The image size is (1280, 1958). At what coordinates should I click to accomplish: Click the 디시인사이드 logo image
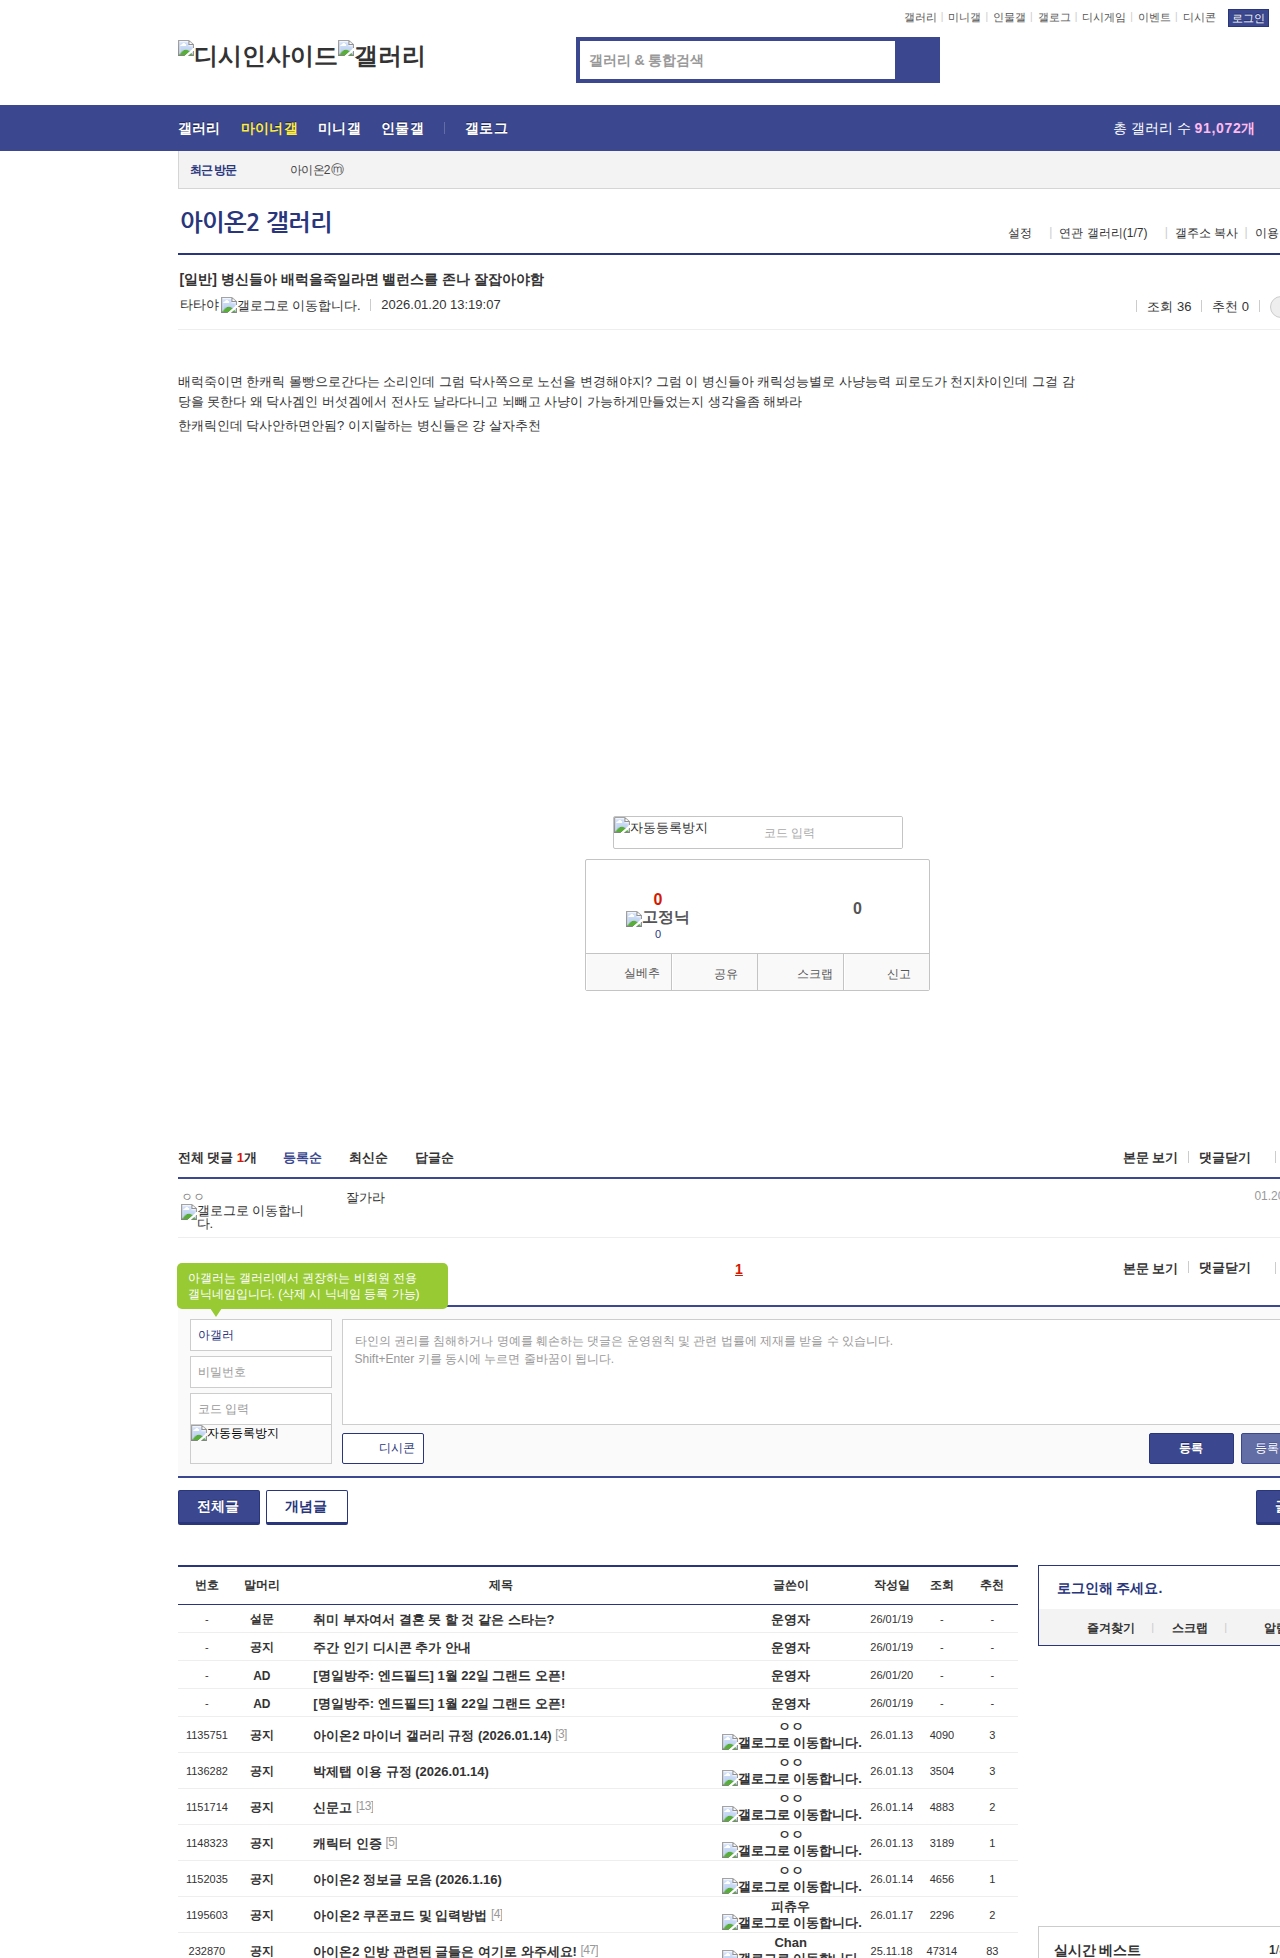(257, 56)
